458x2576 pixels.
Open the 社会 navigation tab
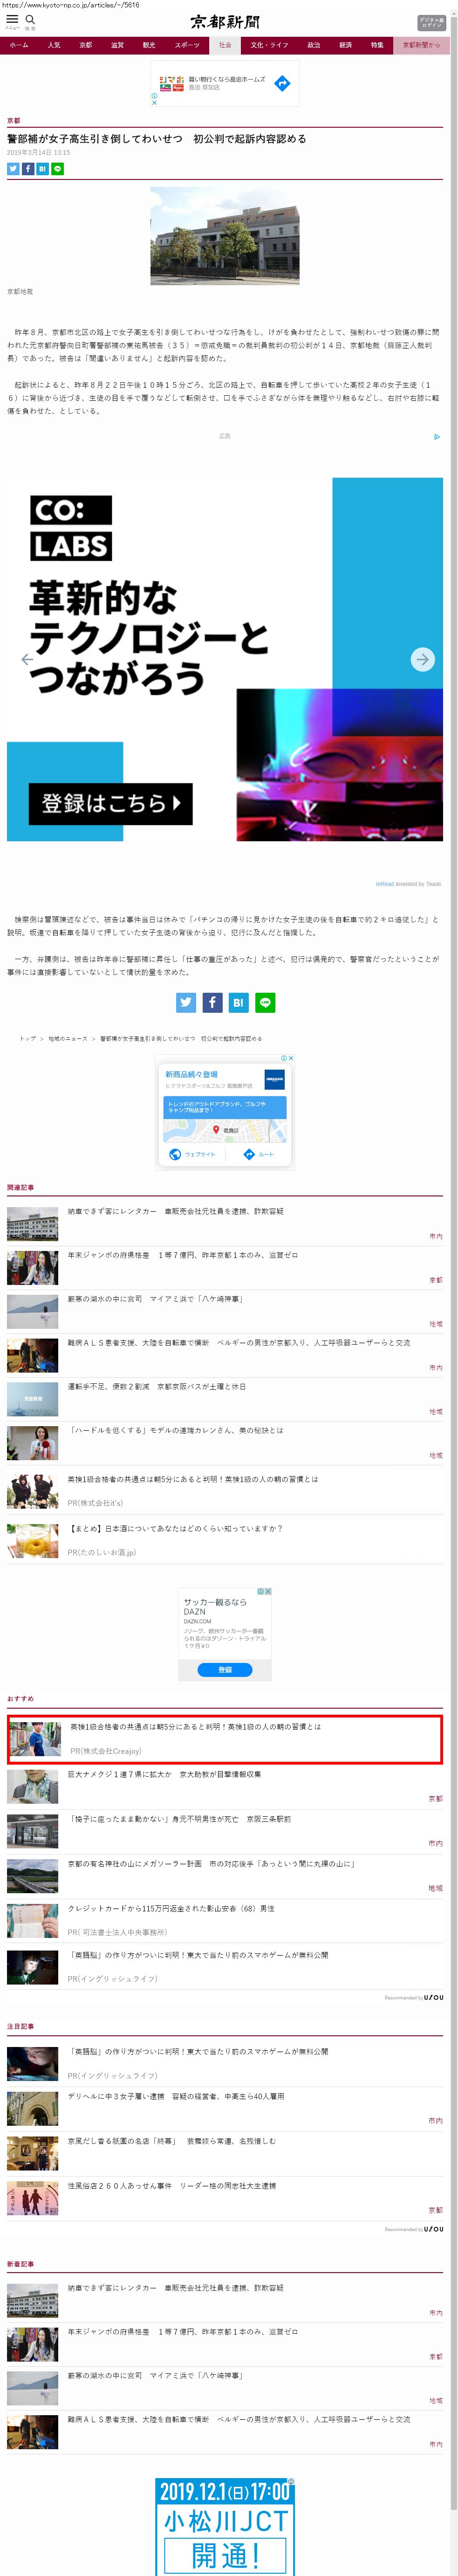tap(225, 45)
